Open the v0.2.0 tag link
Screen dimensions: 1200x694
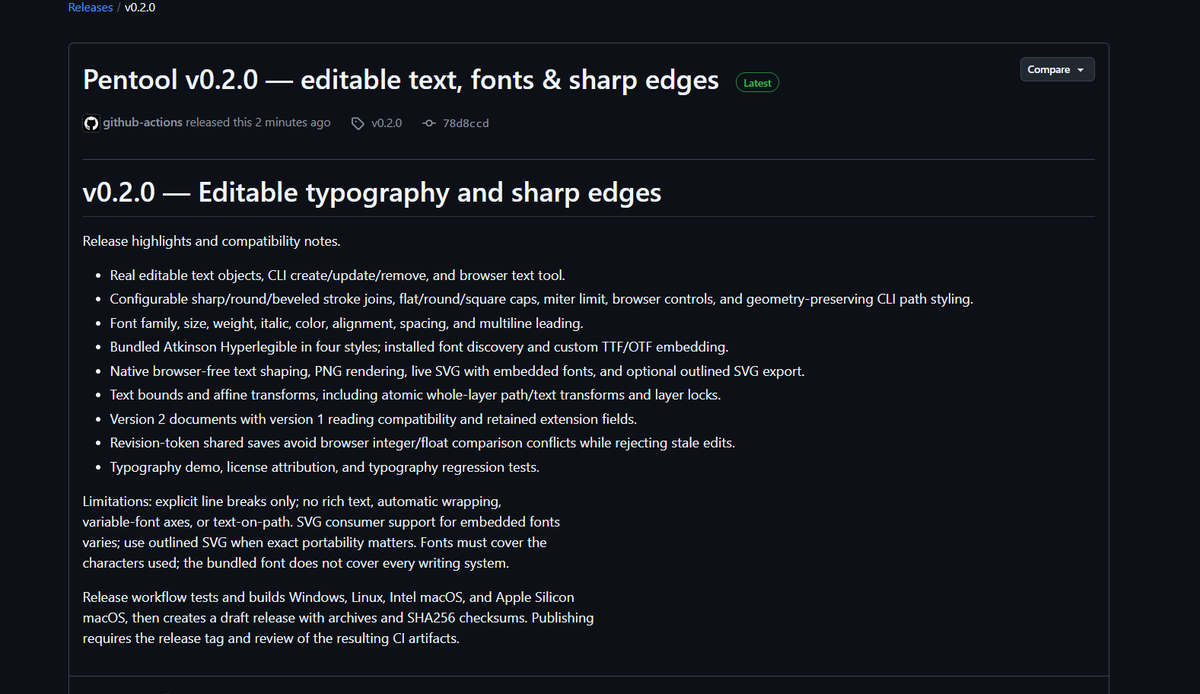[386, 123]
